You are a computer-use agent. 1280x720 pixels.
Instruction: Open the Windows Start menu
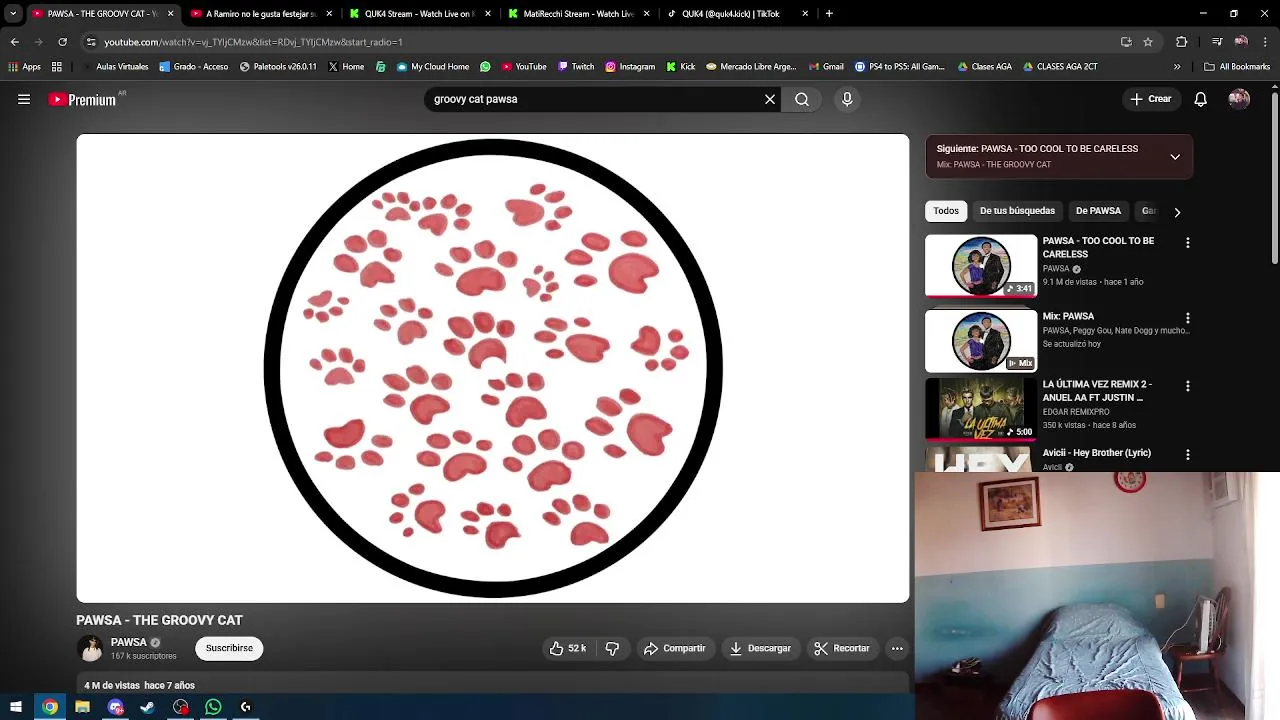pos(16,707)
